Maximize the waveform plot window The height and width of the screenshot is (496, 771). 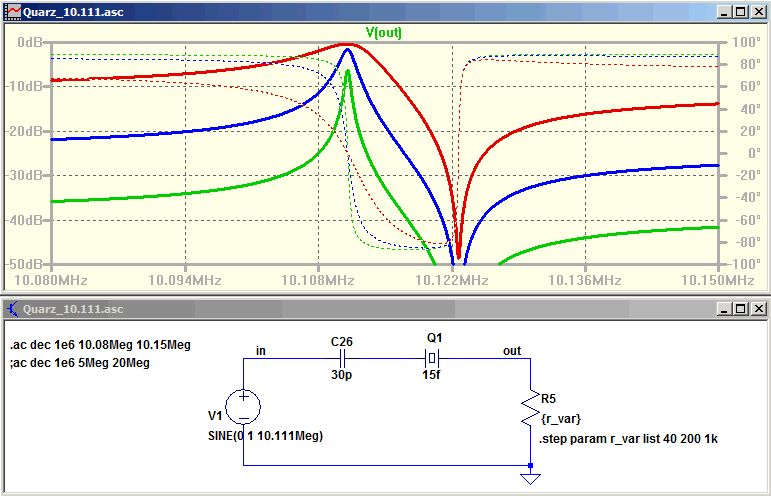click(x=740, y=12)
